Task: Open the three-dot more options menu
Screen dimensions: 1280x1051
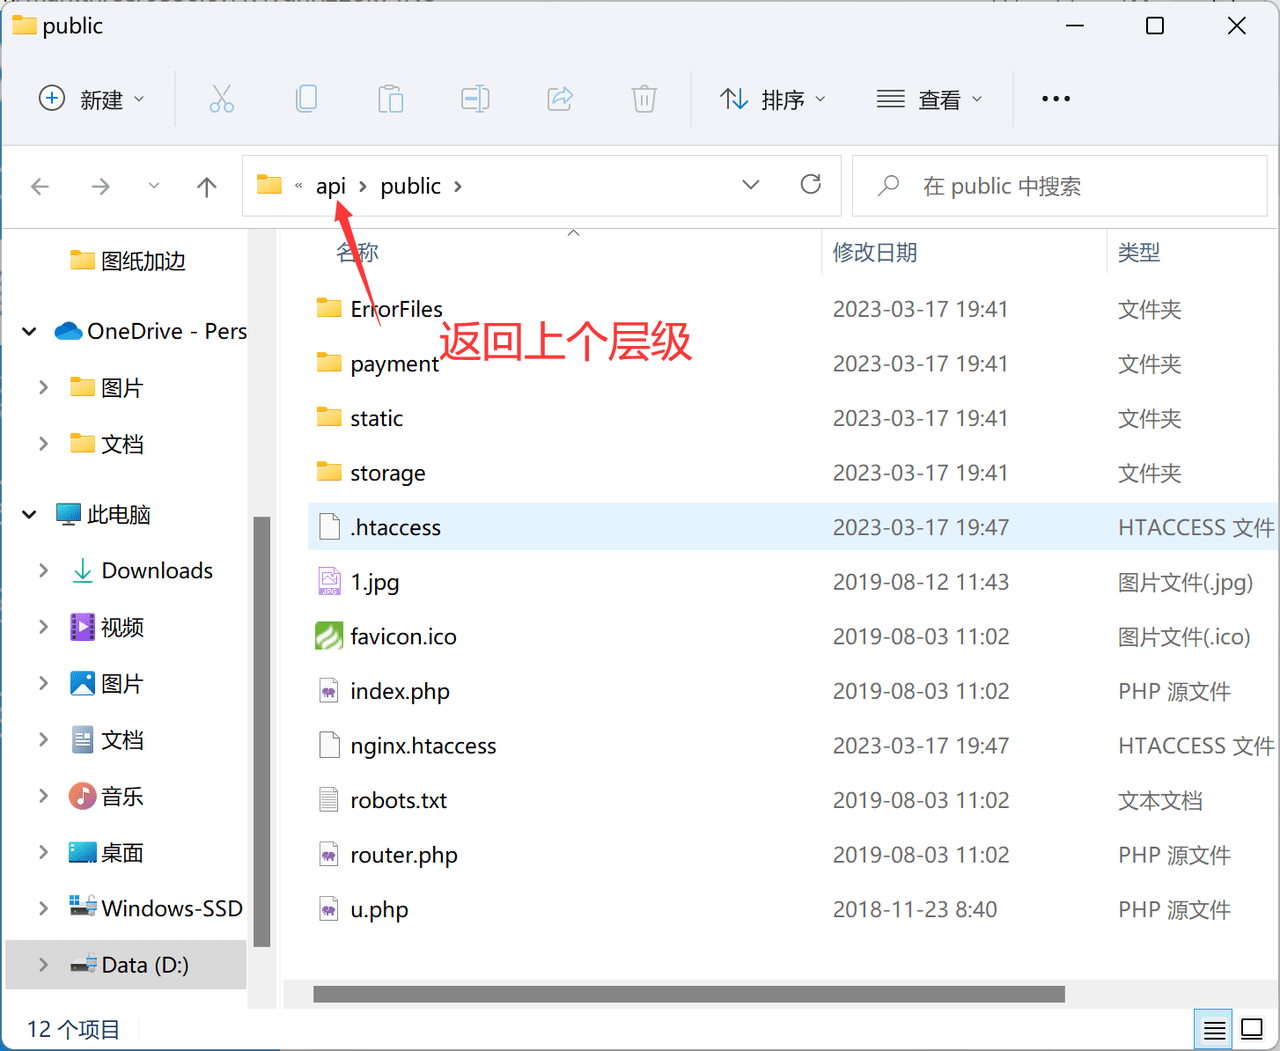Action: pos(1056,99)
